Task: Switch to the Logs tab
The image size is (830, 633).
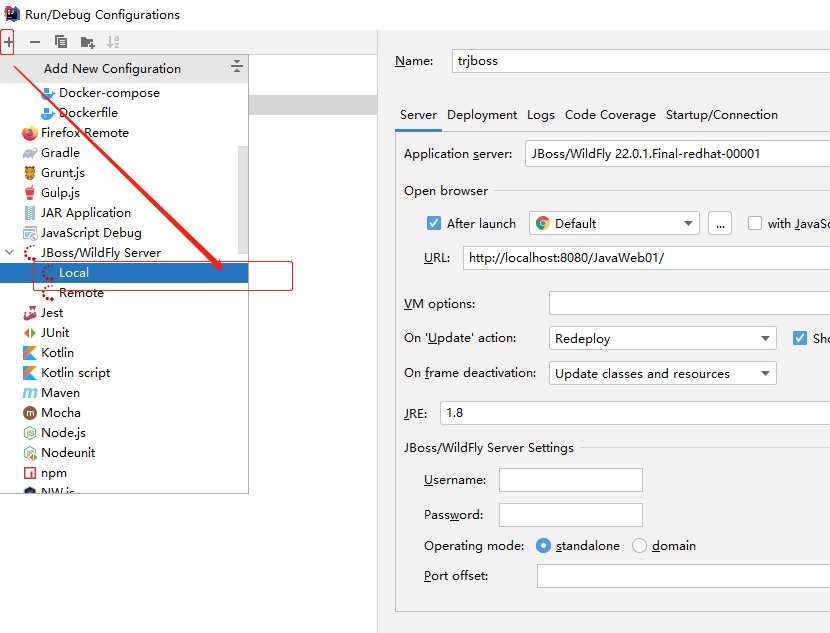Action: pos(540,115)
